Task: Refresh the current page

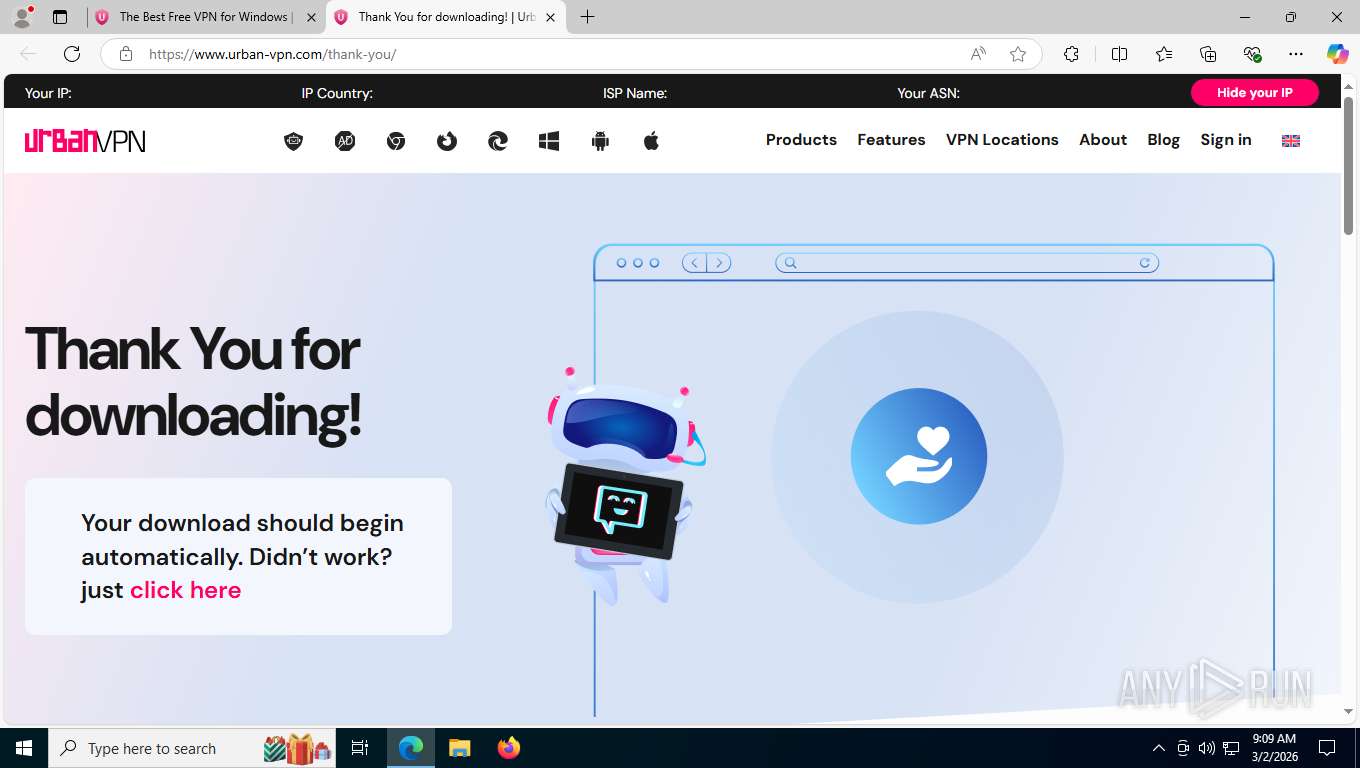Action: click(72, 54)
